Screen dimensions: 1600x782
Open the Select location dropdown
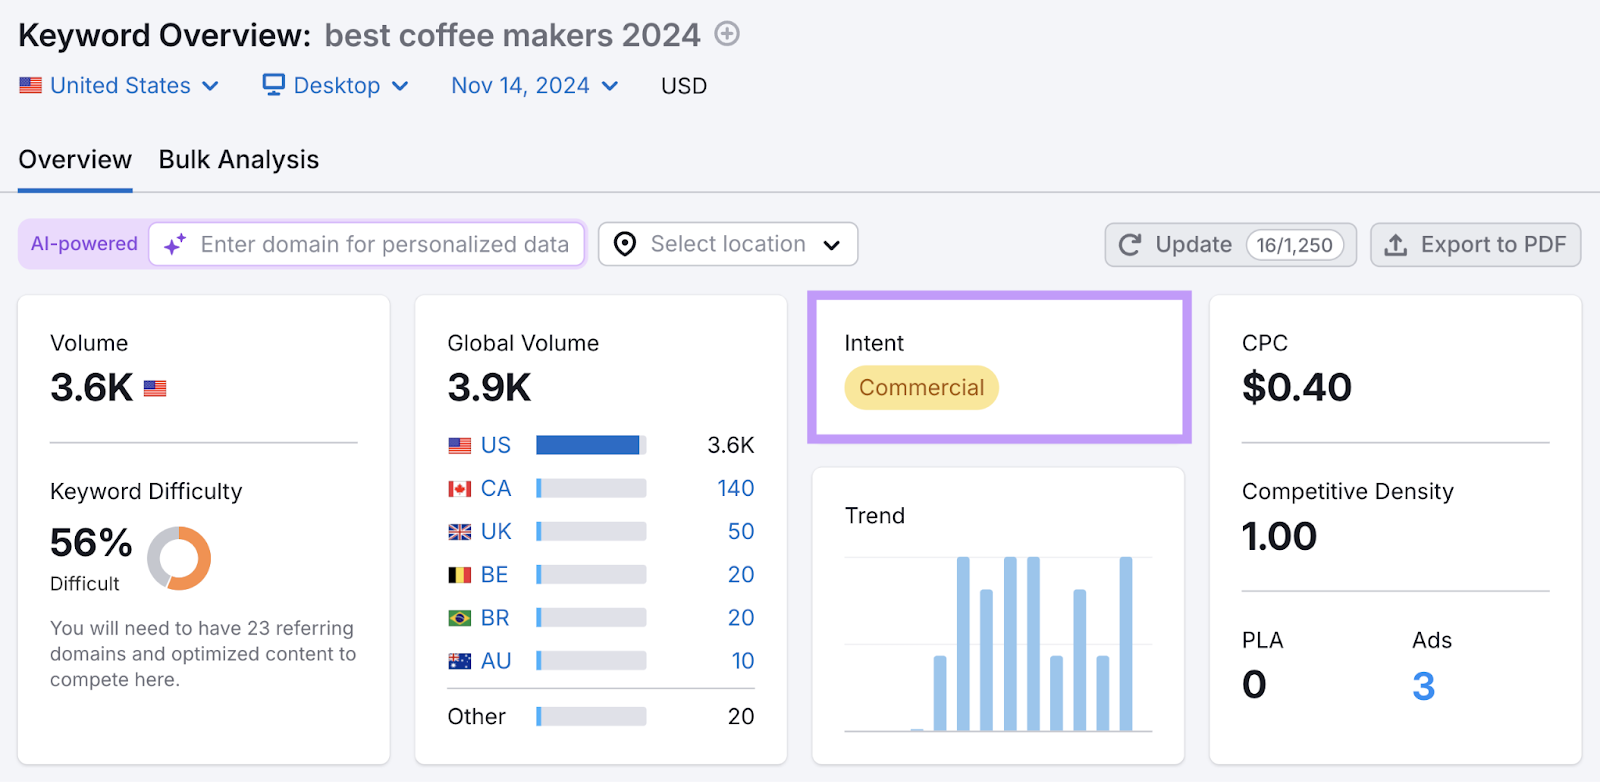728,245
